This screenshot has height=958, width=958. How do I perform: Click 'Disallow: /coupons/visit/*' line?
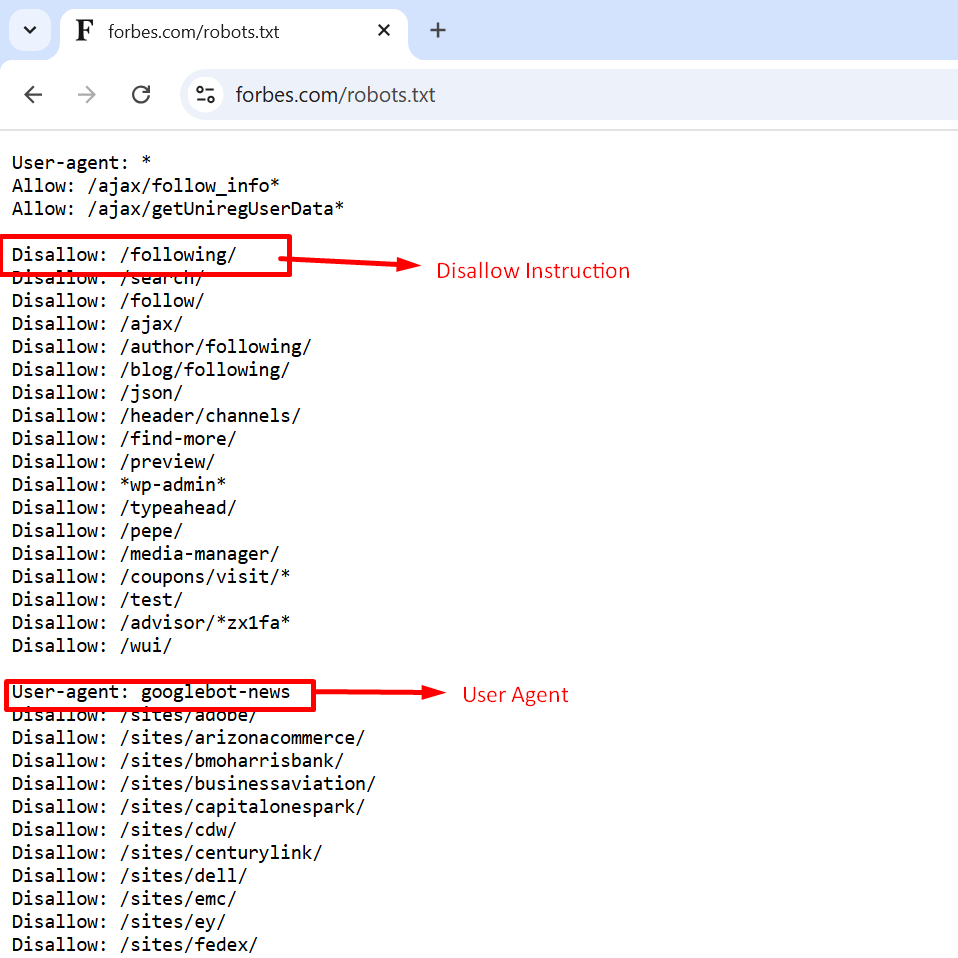(151, 577)
